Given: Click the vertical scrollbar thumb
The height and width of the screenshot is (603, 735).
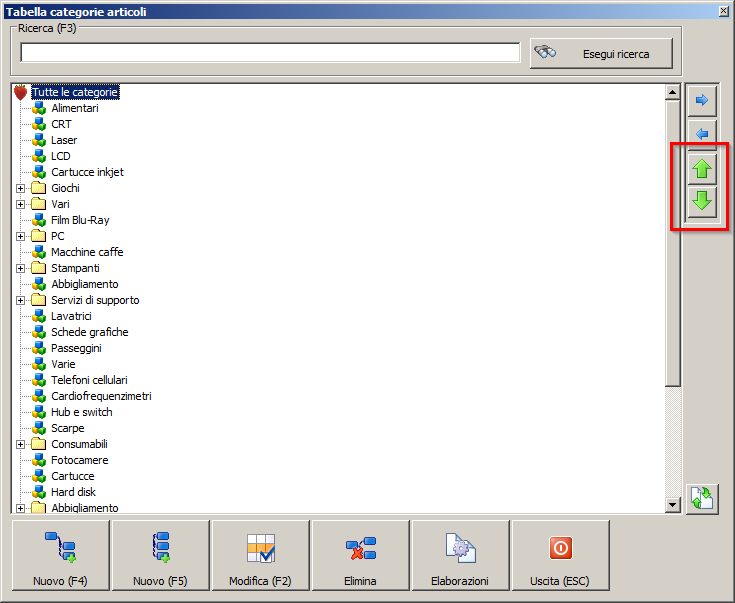Looking at the screenshot, I should click(673, 243).
